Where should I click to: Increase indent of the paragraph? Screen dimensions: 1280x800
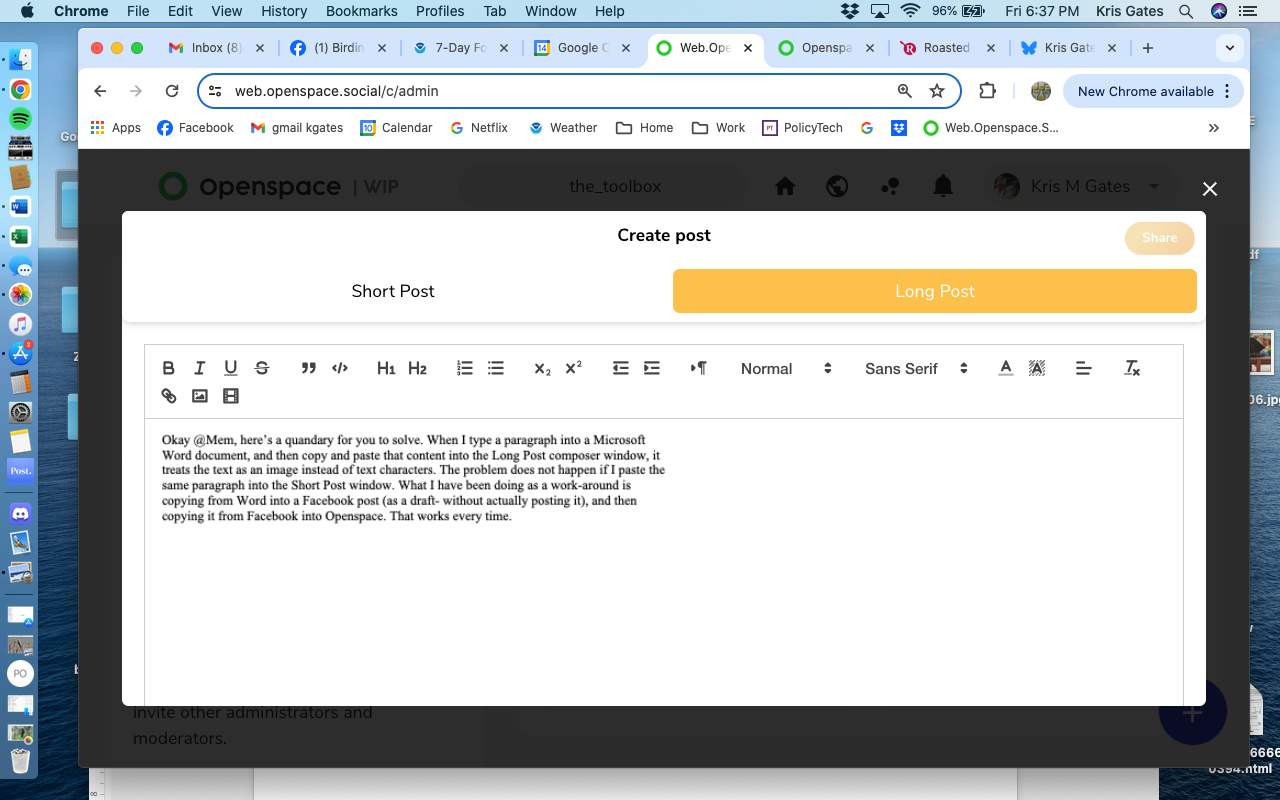[x=651, y=368]
